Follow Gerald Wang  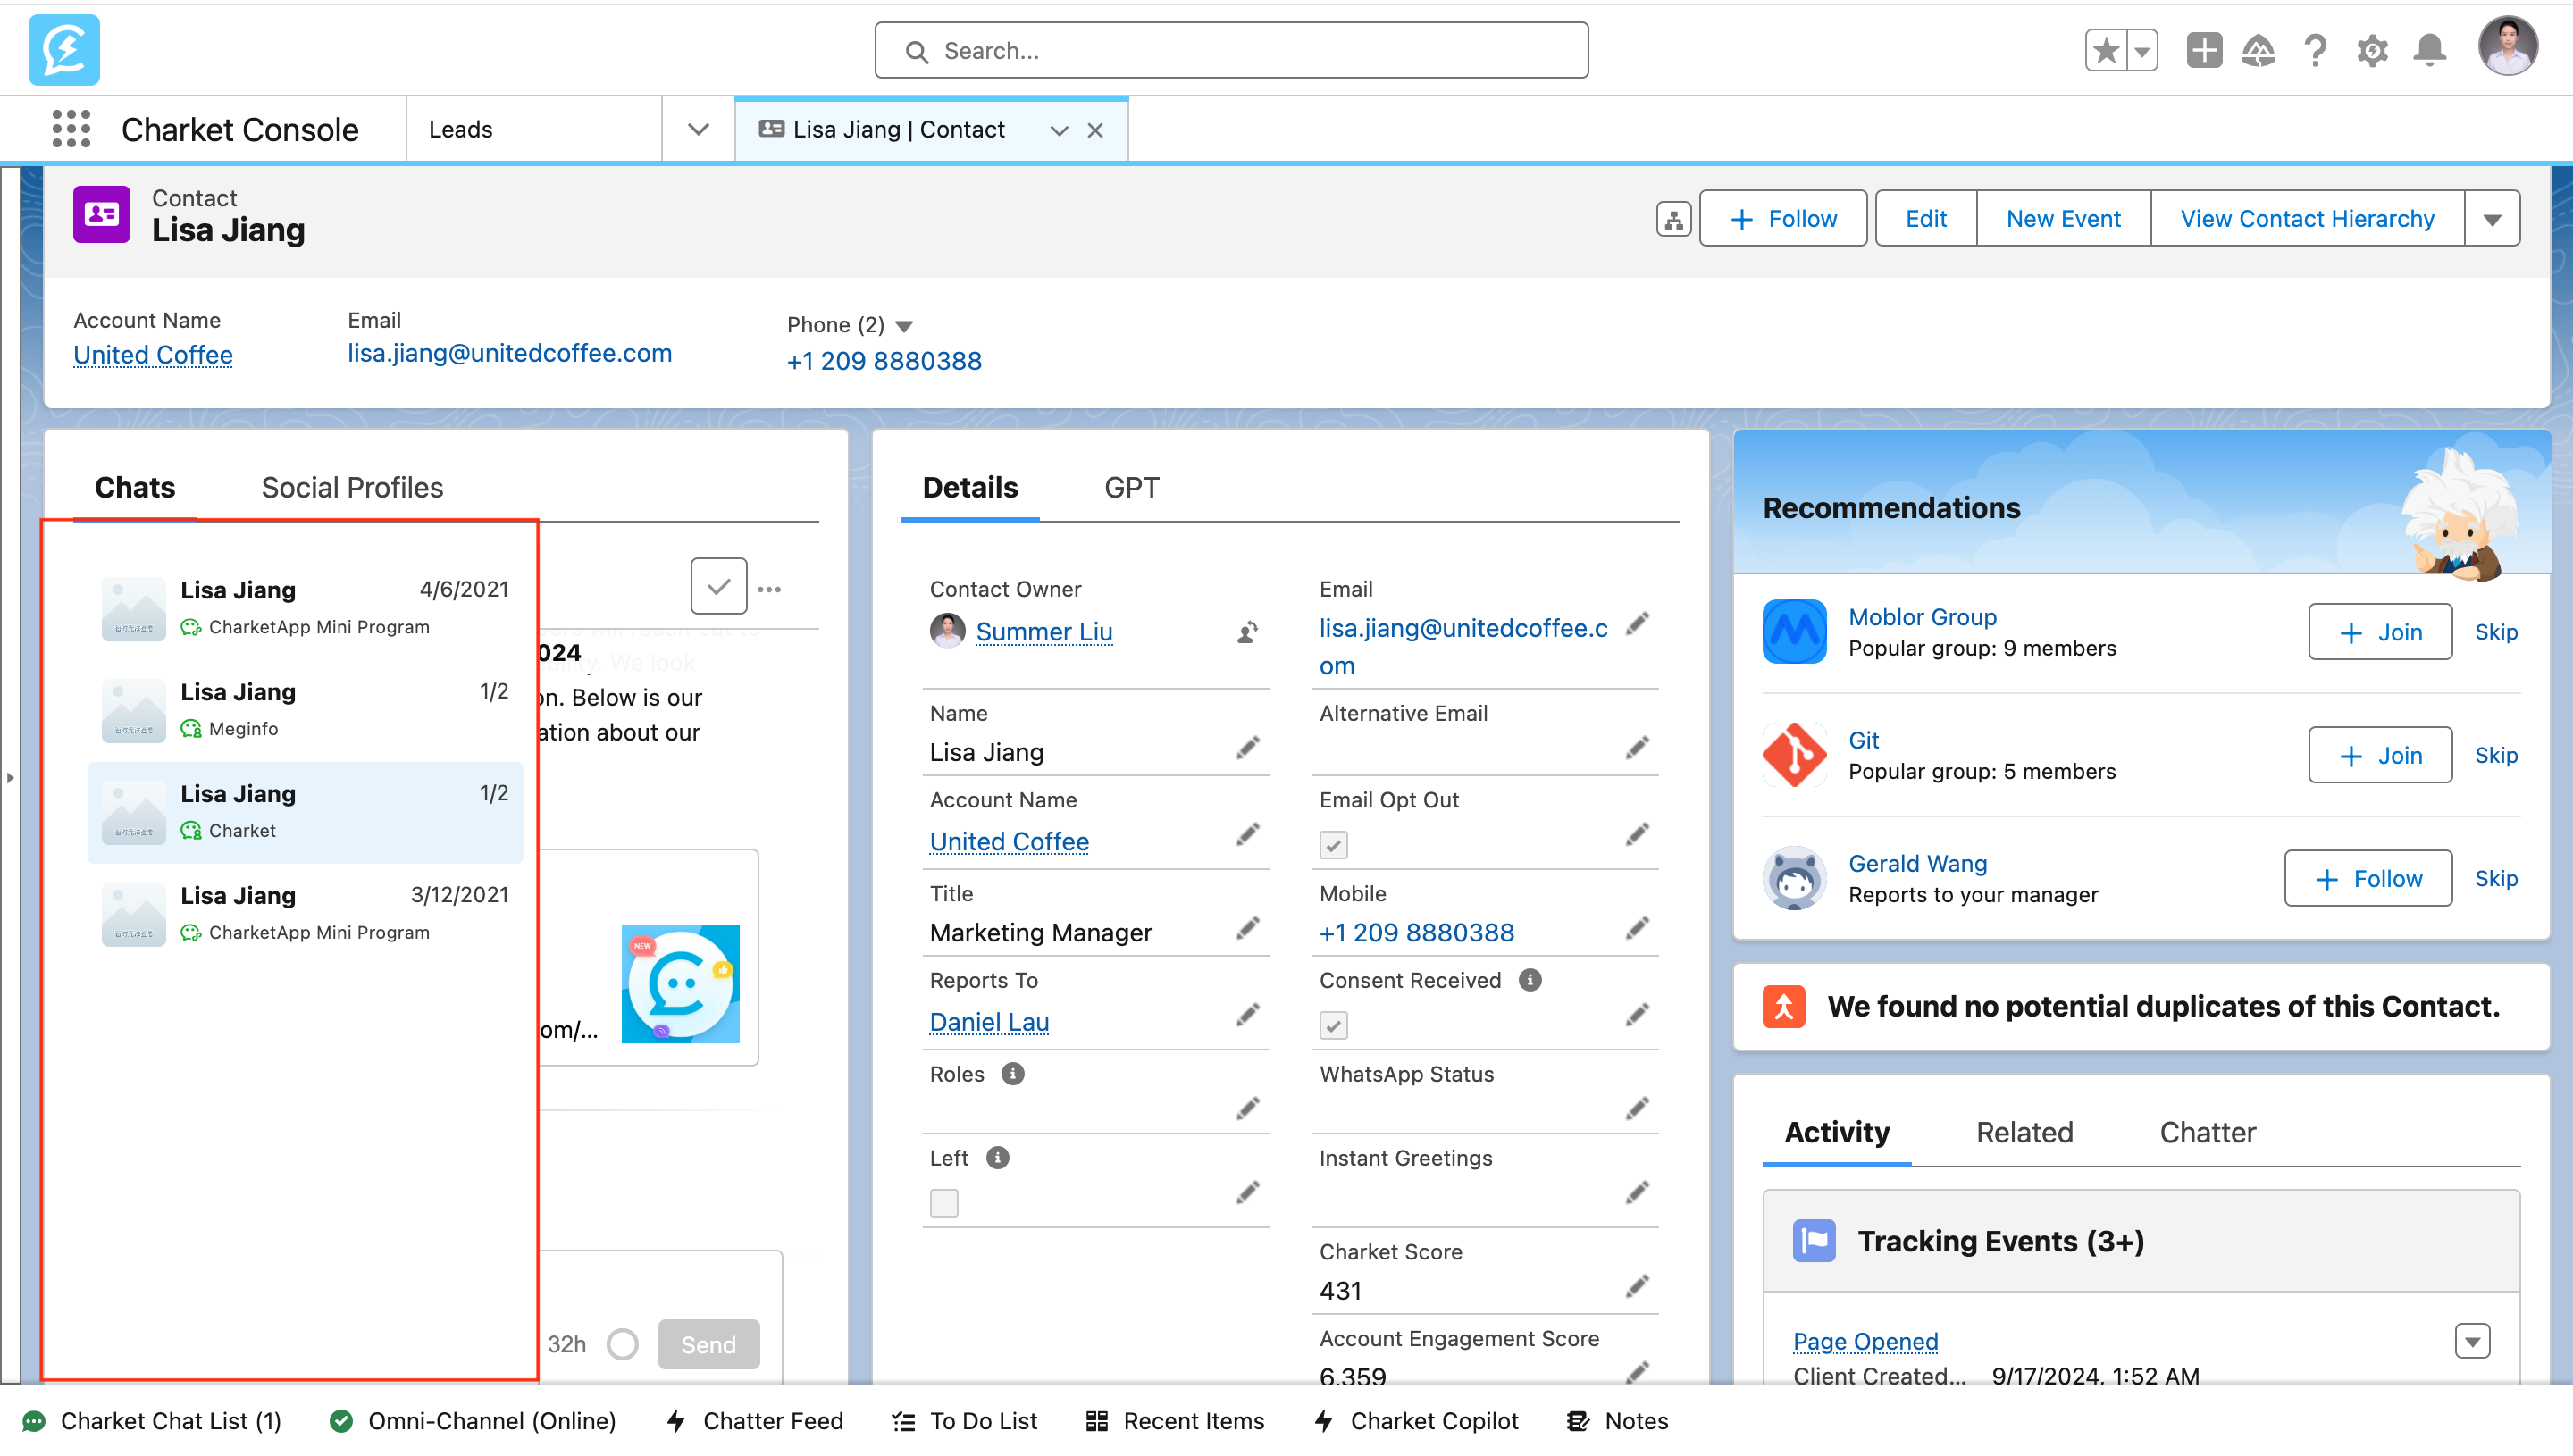pos(2367,878)
